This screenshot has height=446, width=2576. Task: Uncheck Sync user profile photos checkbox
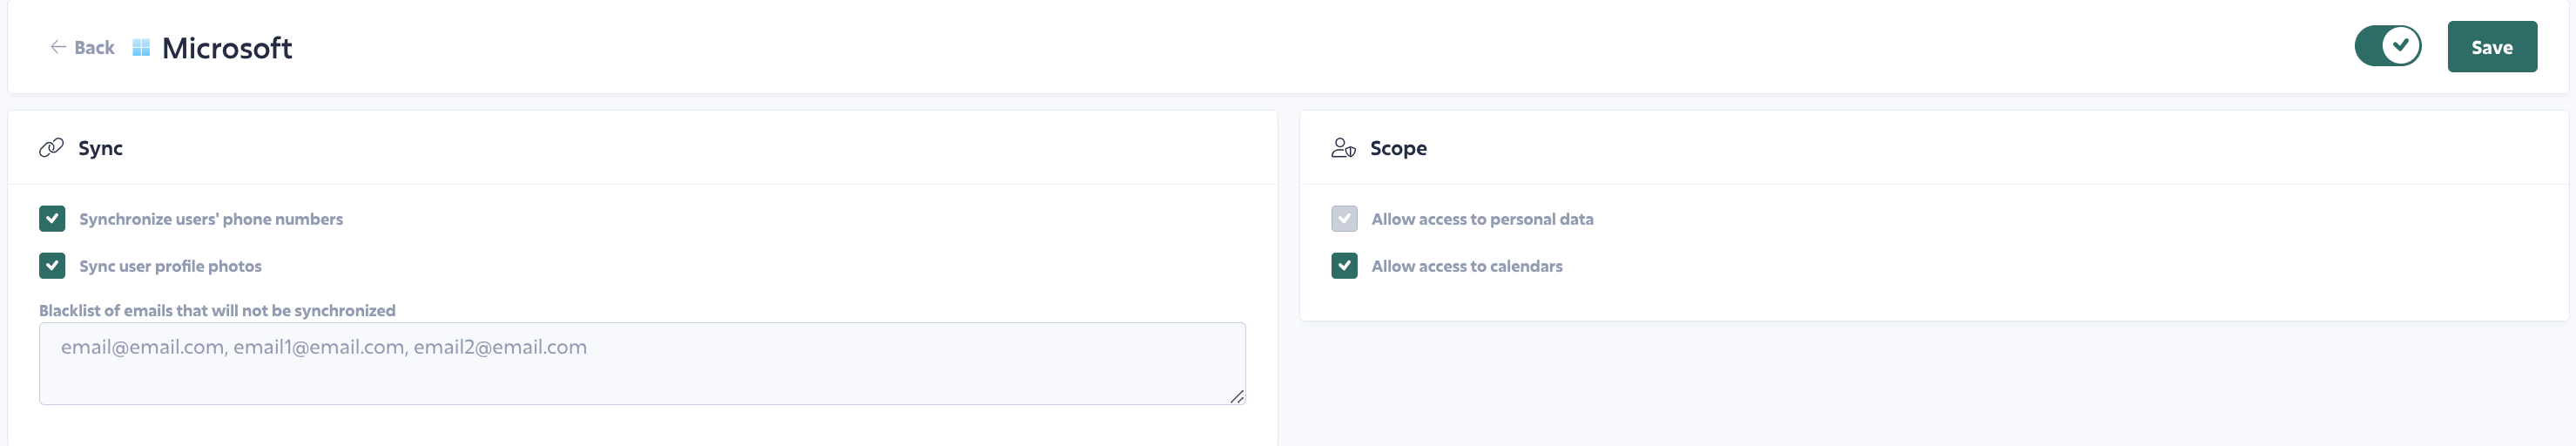52,266
